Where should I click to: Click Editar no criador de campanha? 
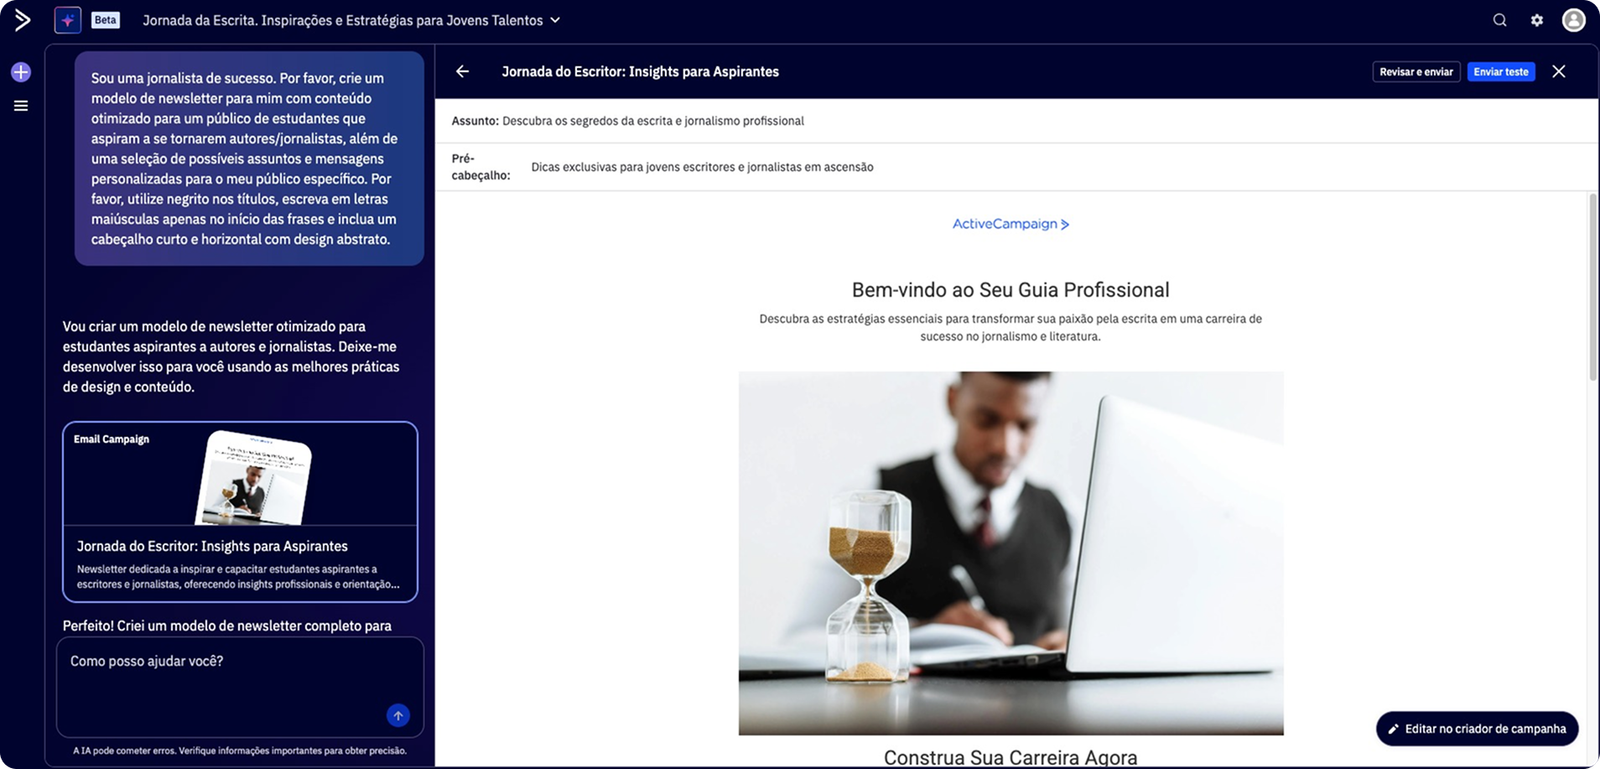click(x=1477, y=729)
